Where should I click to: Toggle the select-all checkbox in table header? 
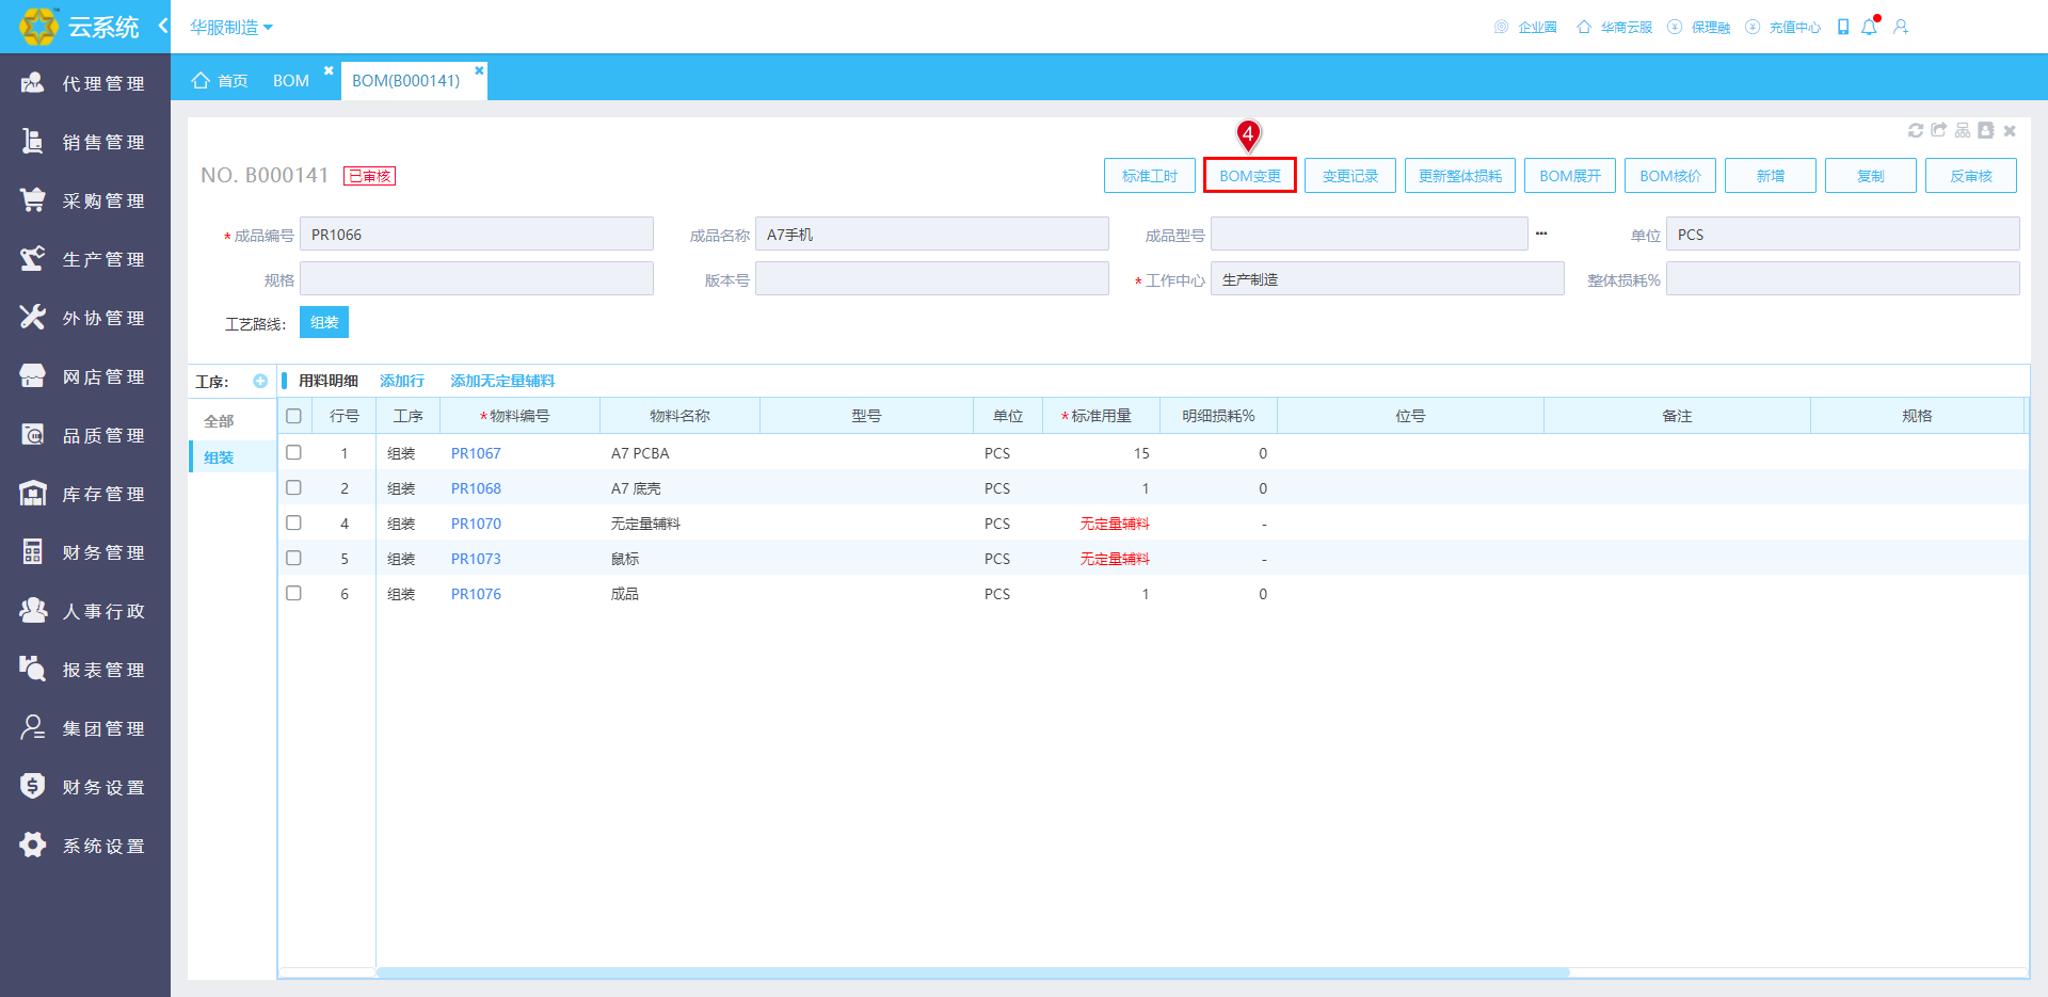pos(294,416)
